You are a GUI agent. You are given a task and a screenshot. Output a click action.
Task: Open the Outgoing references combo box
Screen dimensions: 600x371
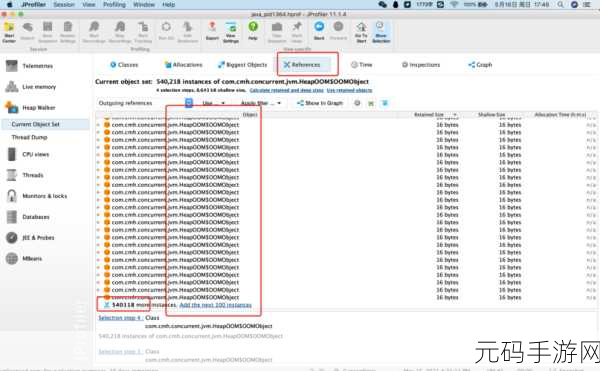click(145, 103)
